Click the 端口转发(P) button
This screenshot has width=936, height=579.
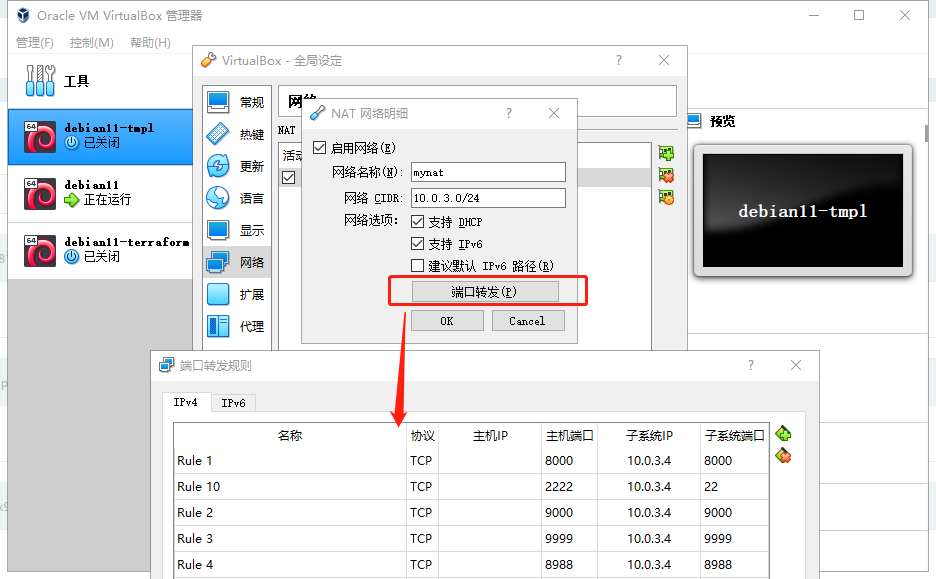point(485,291)
